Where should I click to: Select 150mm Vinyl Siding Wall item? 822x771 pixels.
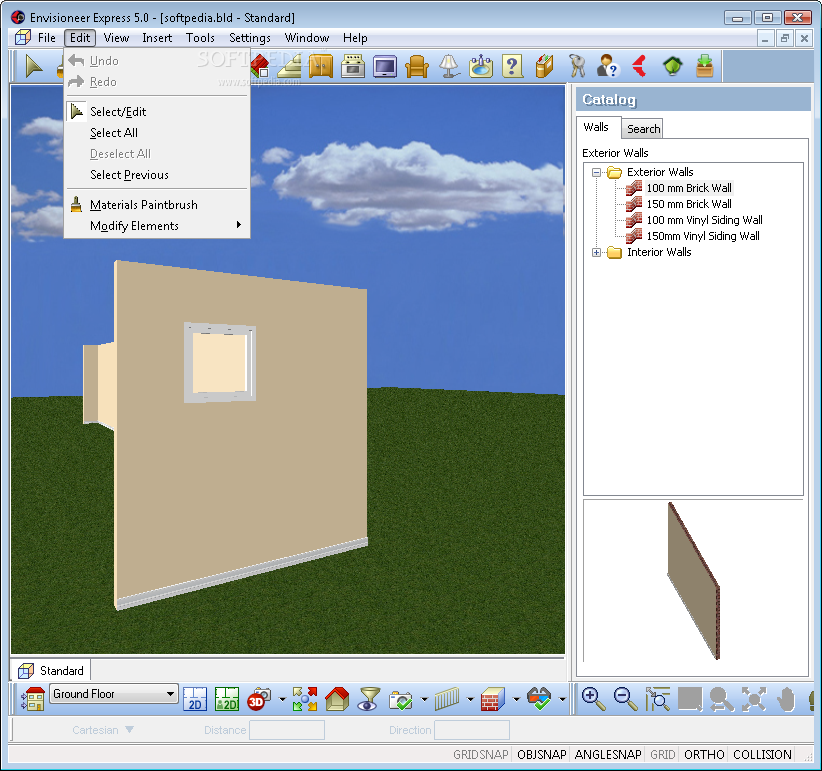click(702, 236)
